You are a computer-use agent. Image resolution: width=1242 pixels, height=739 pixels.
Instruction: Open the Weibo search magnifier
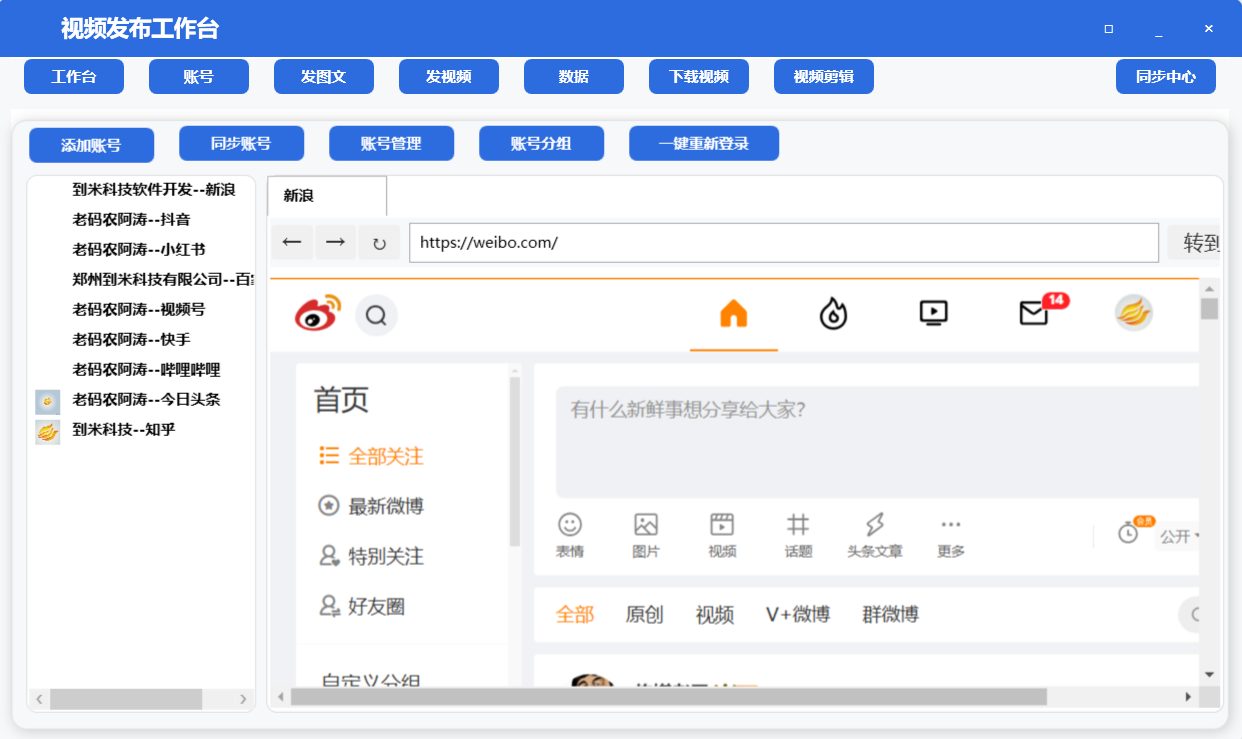376,316
